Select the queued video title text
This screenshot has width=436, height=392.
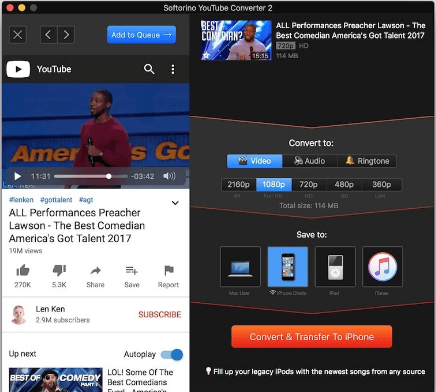350,30
